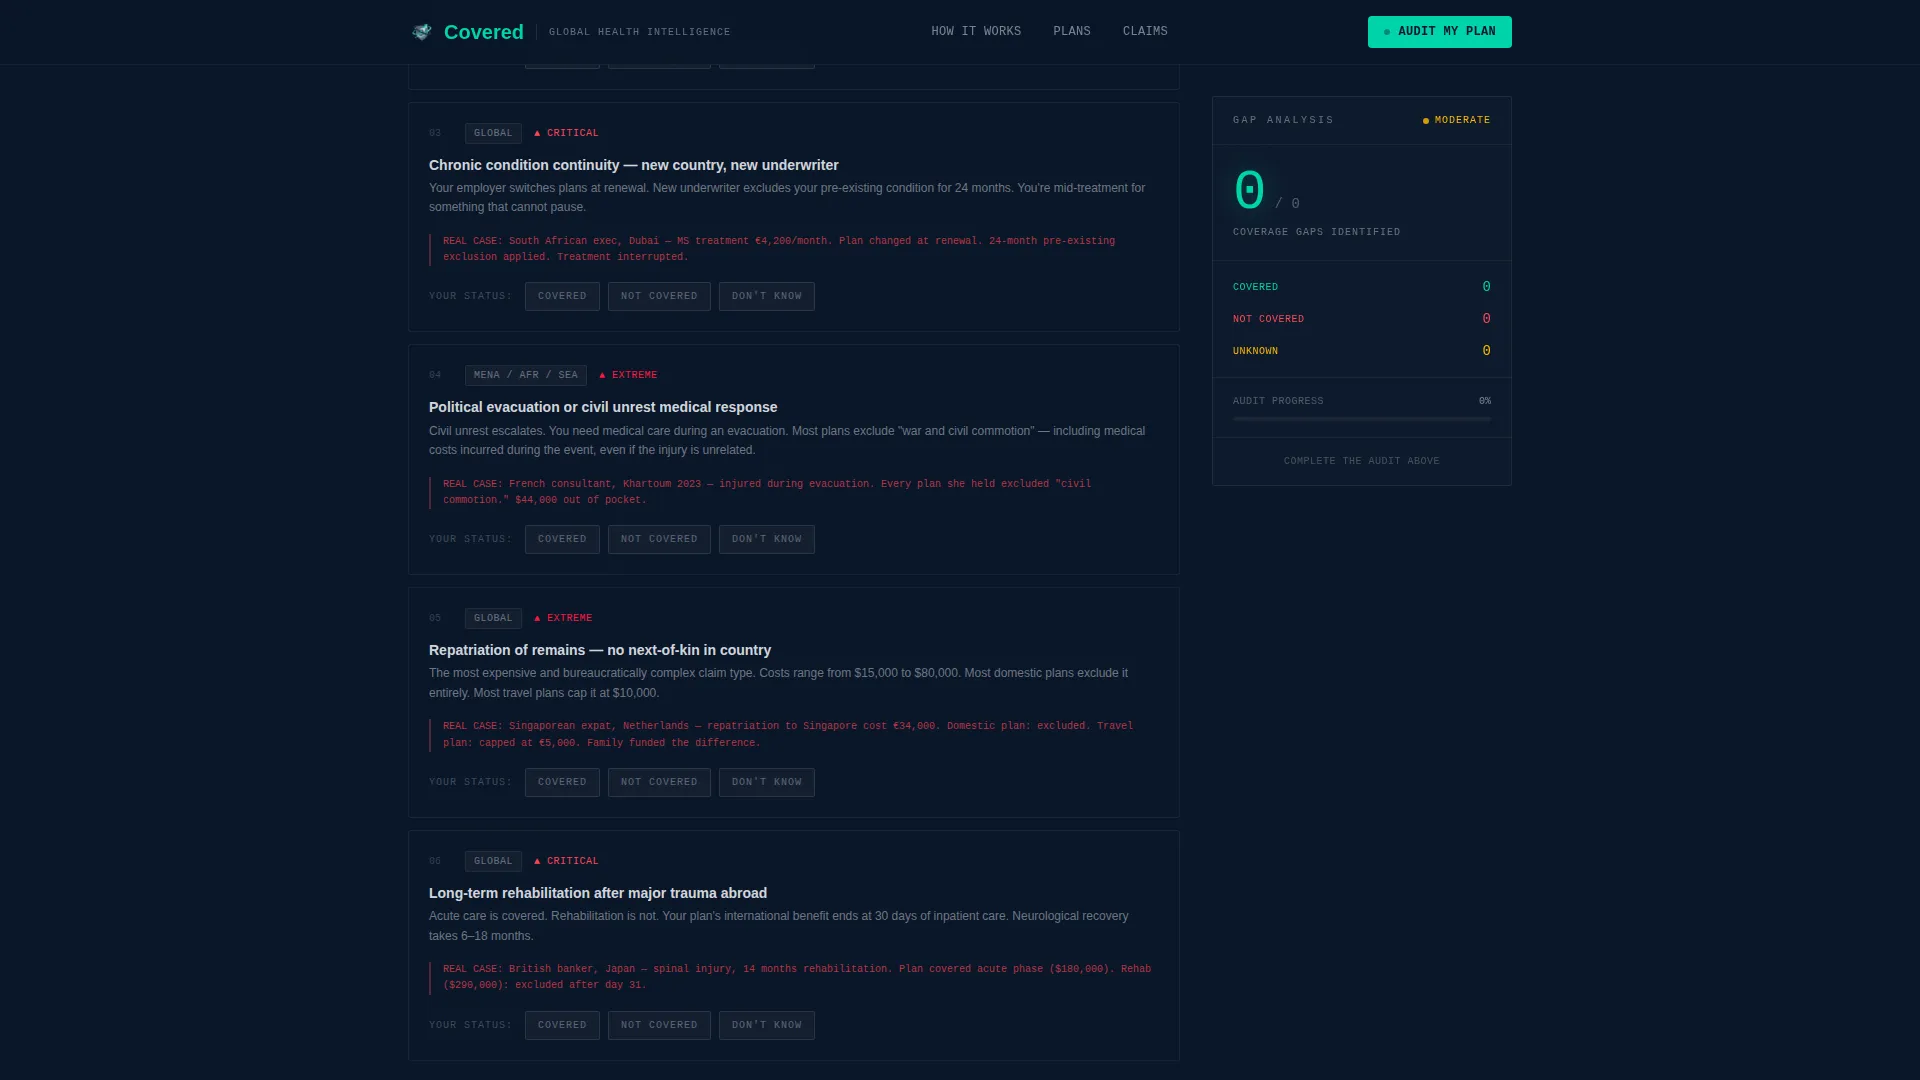Click the Singaporean expat real case text
Screen dimensions: 1920x1080
[x=788, y=734]
